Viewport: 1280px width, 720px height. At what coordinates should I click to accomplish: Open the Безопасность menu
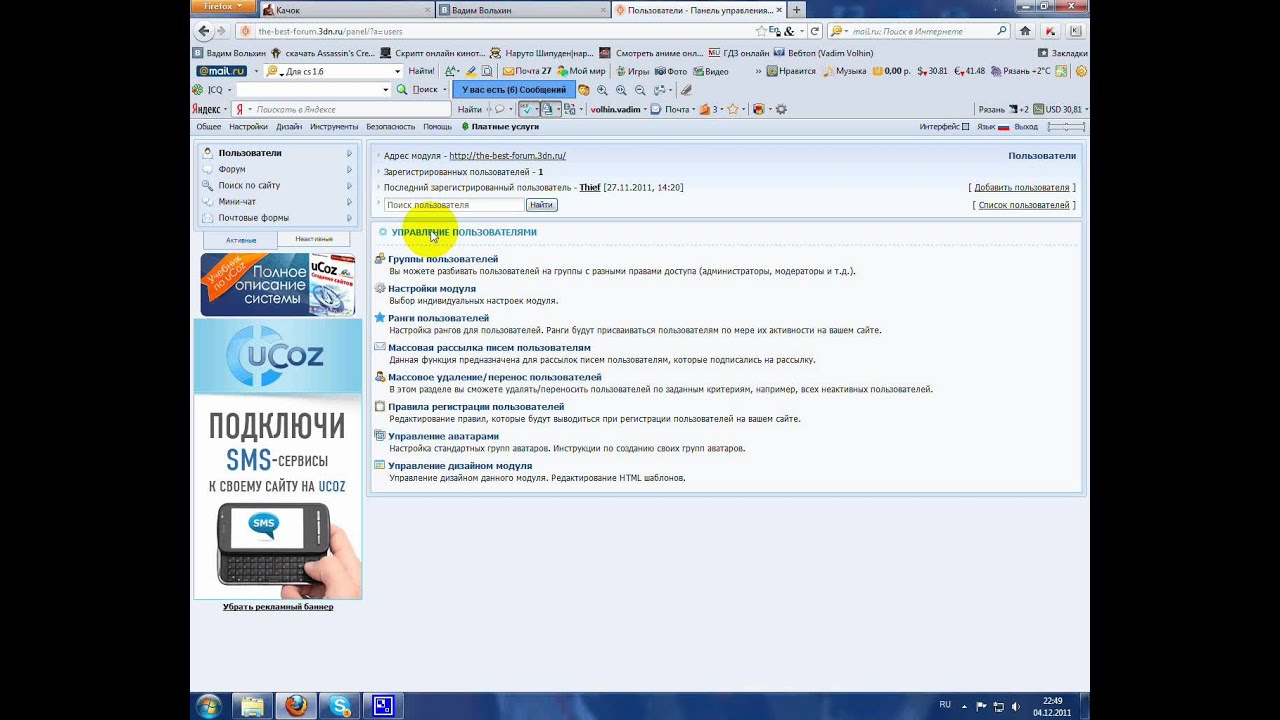coord(390,127)
